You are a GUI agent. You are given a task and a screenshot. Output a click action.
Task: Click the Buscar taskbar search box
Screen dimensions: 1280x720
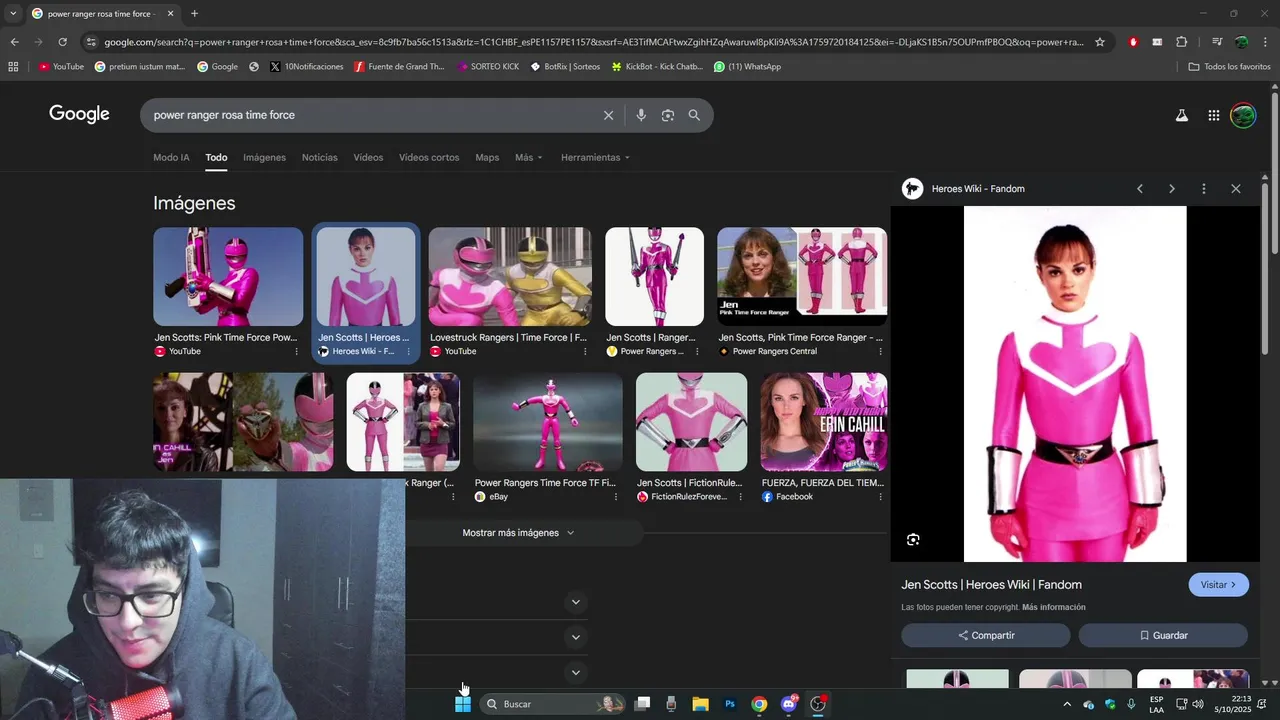tap(552, 704)
